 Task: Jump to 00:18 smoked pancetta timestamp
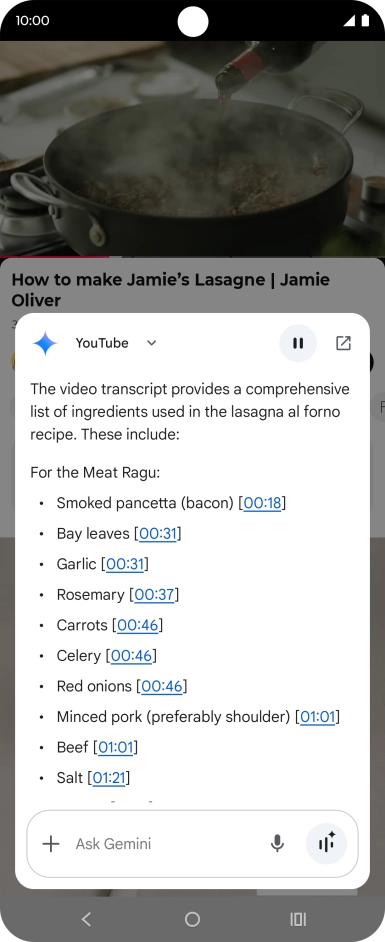coord(262,503)
